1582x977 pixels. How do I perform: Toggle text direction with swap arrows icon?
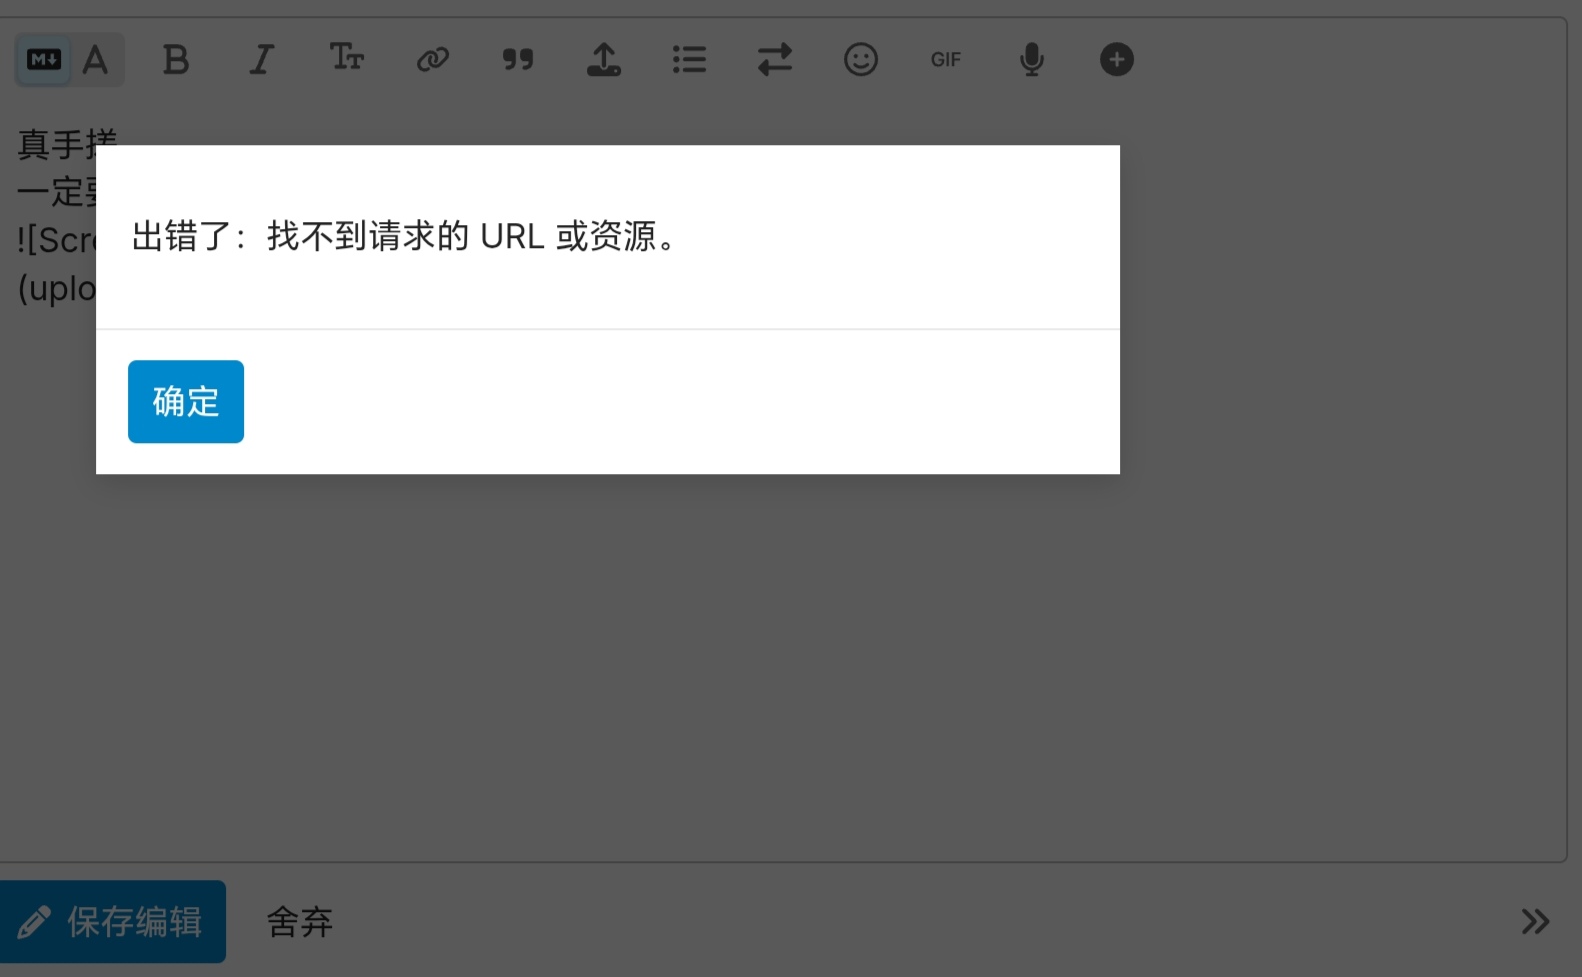[x=775, y=60]
